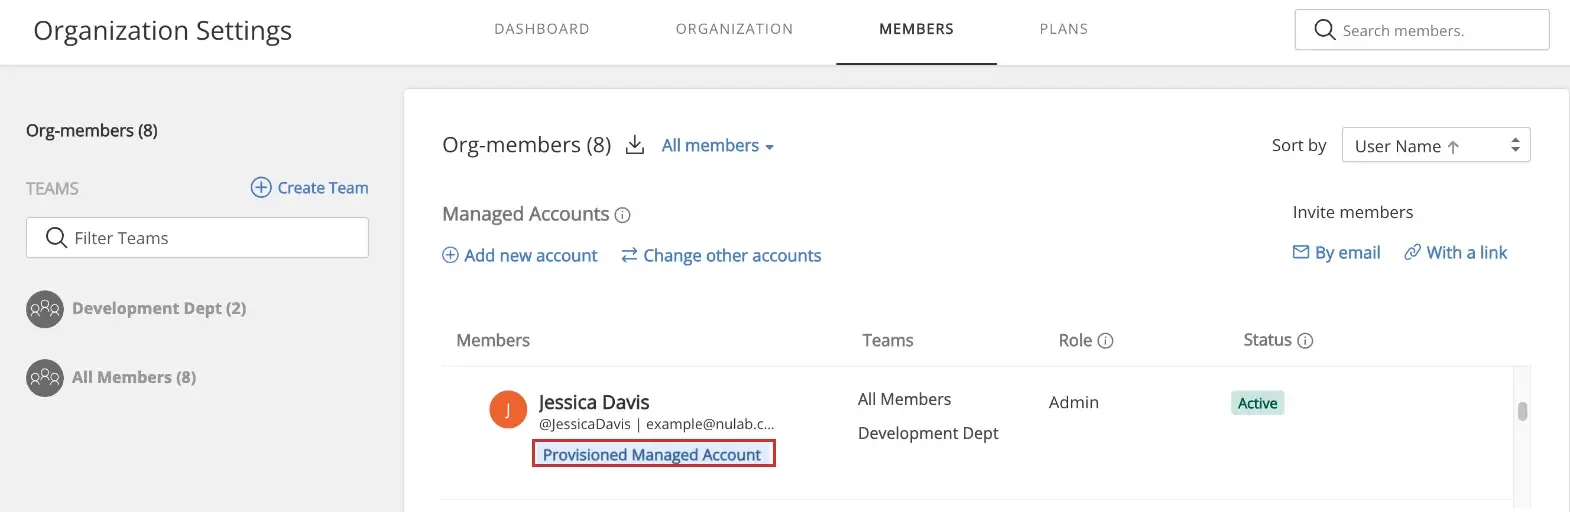This screenshot has height=512, width=1570.
Task: Click Jessica Davis's orange avatar
Action: [508, 409]
